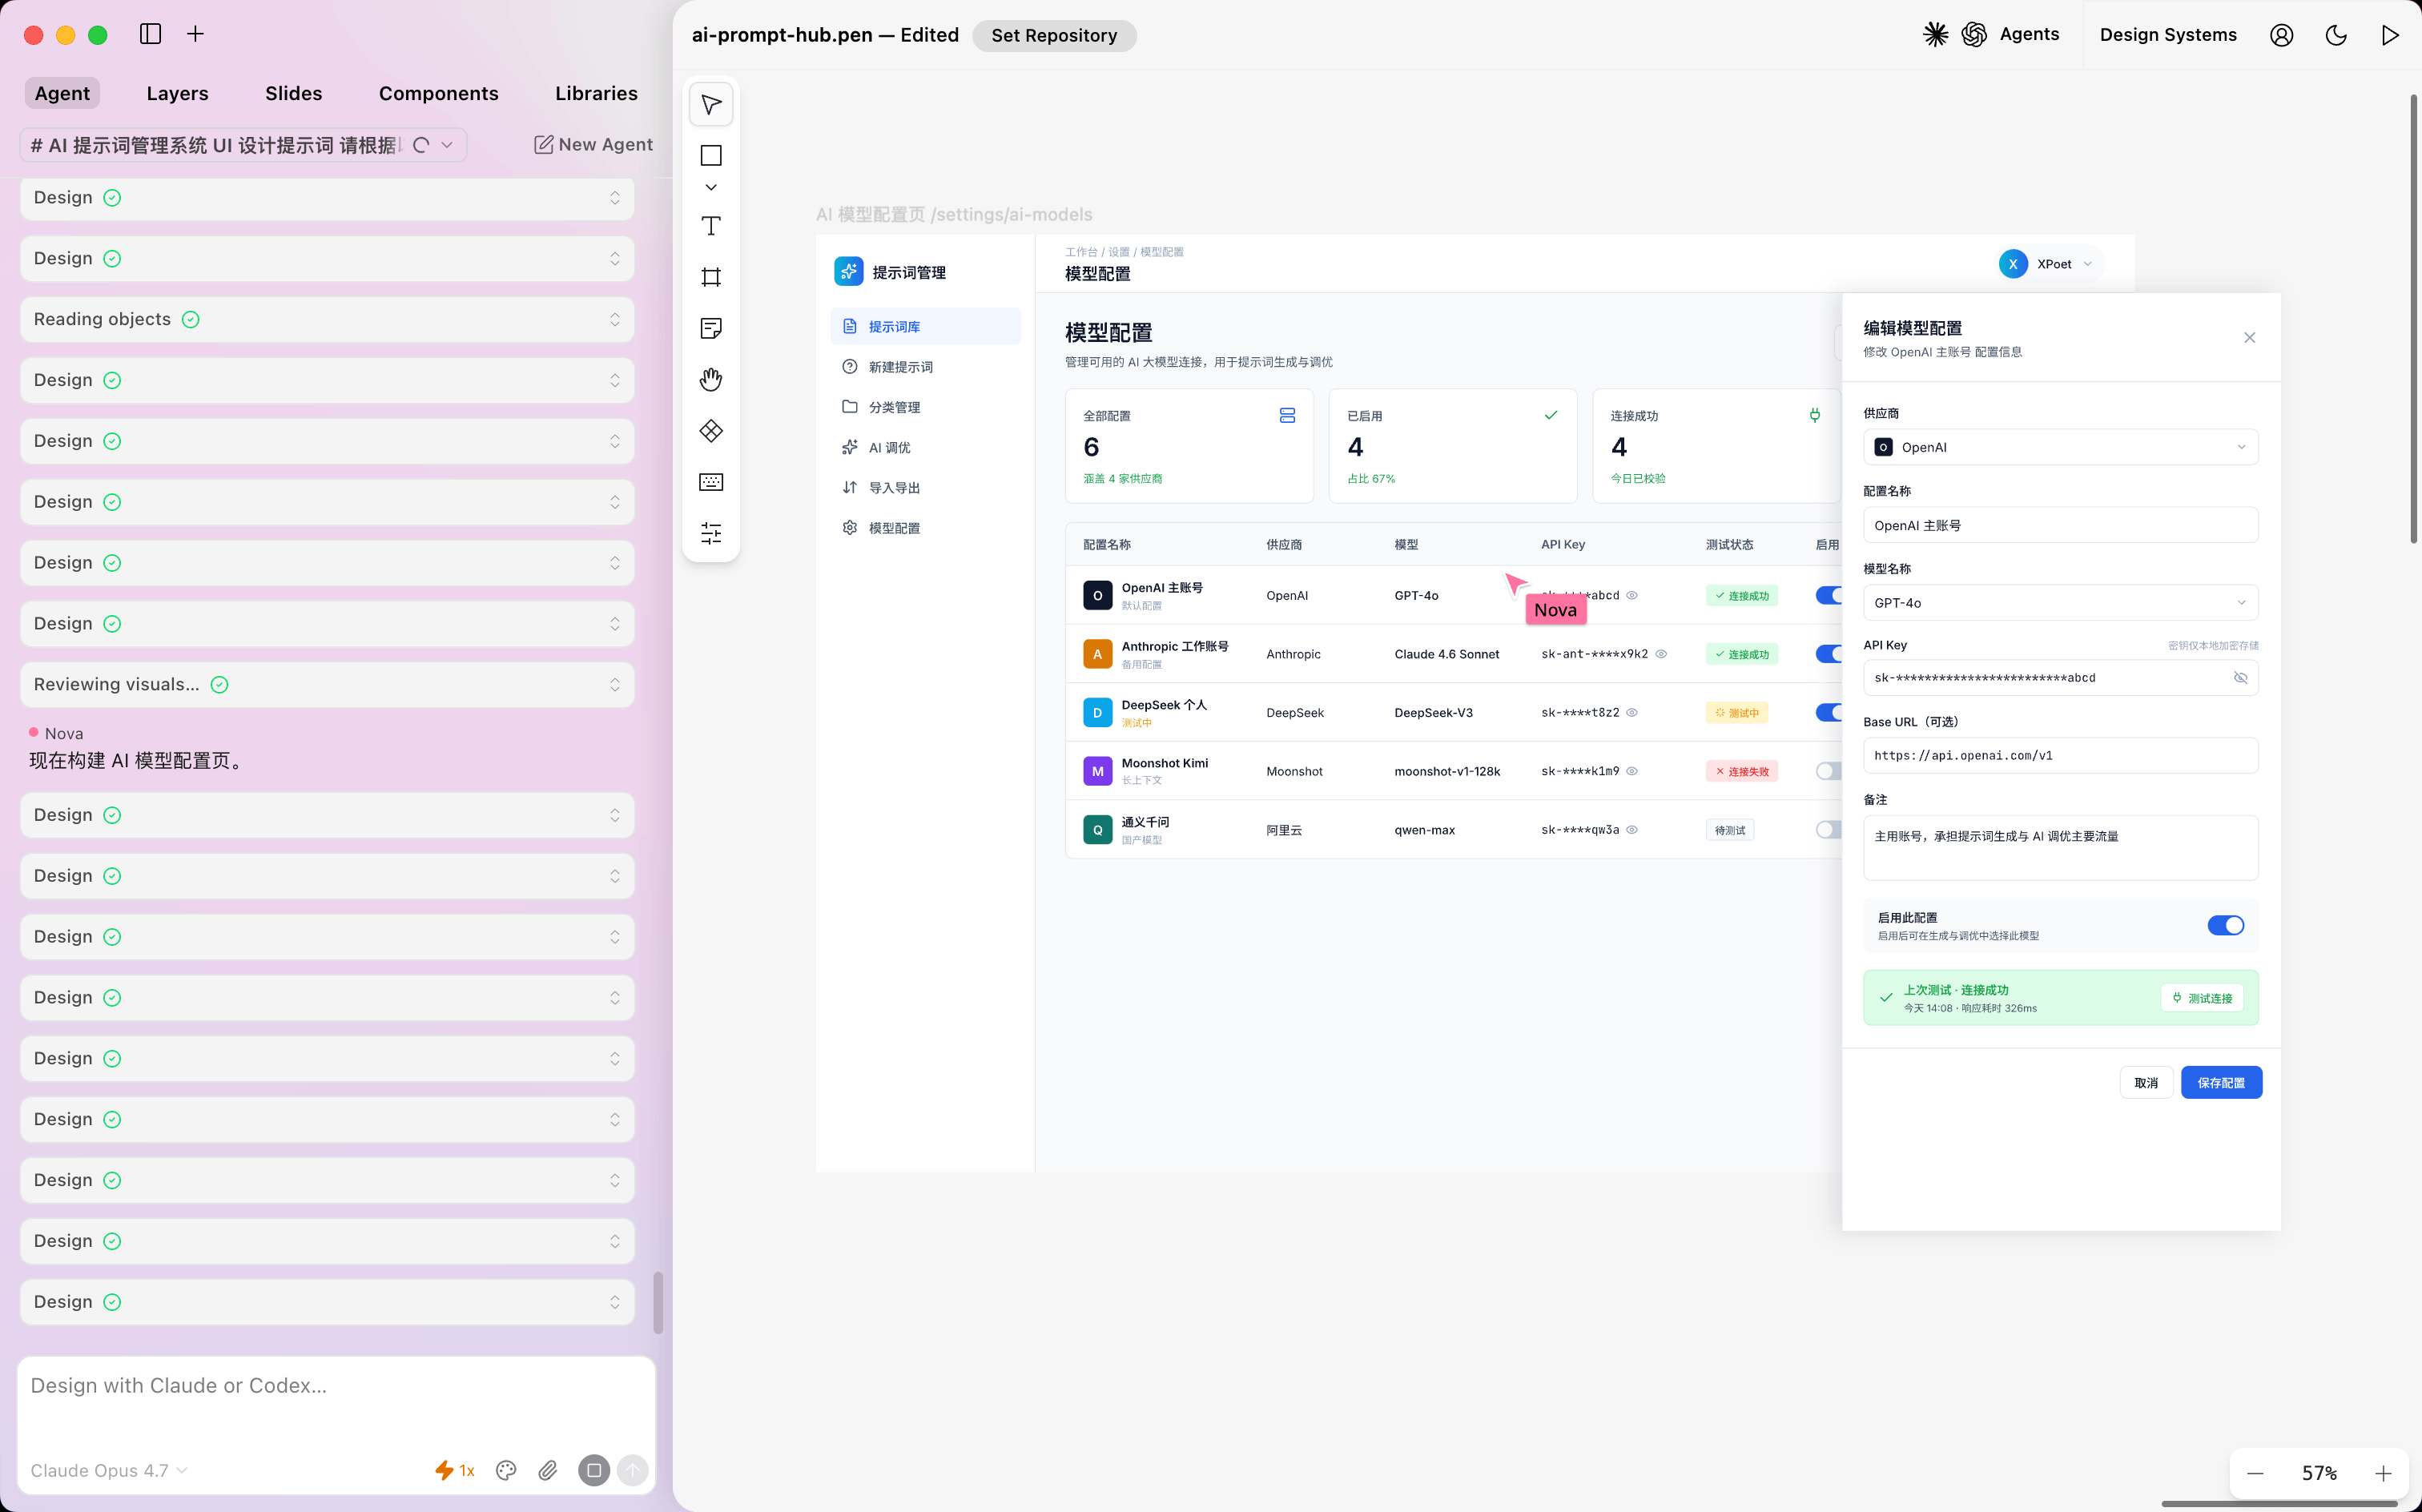This screenshot has width=2422, height=1512.
Task: Toggle the sidebar panel icon
Action: pyautogui.click(x=151, y=34)
